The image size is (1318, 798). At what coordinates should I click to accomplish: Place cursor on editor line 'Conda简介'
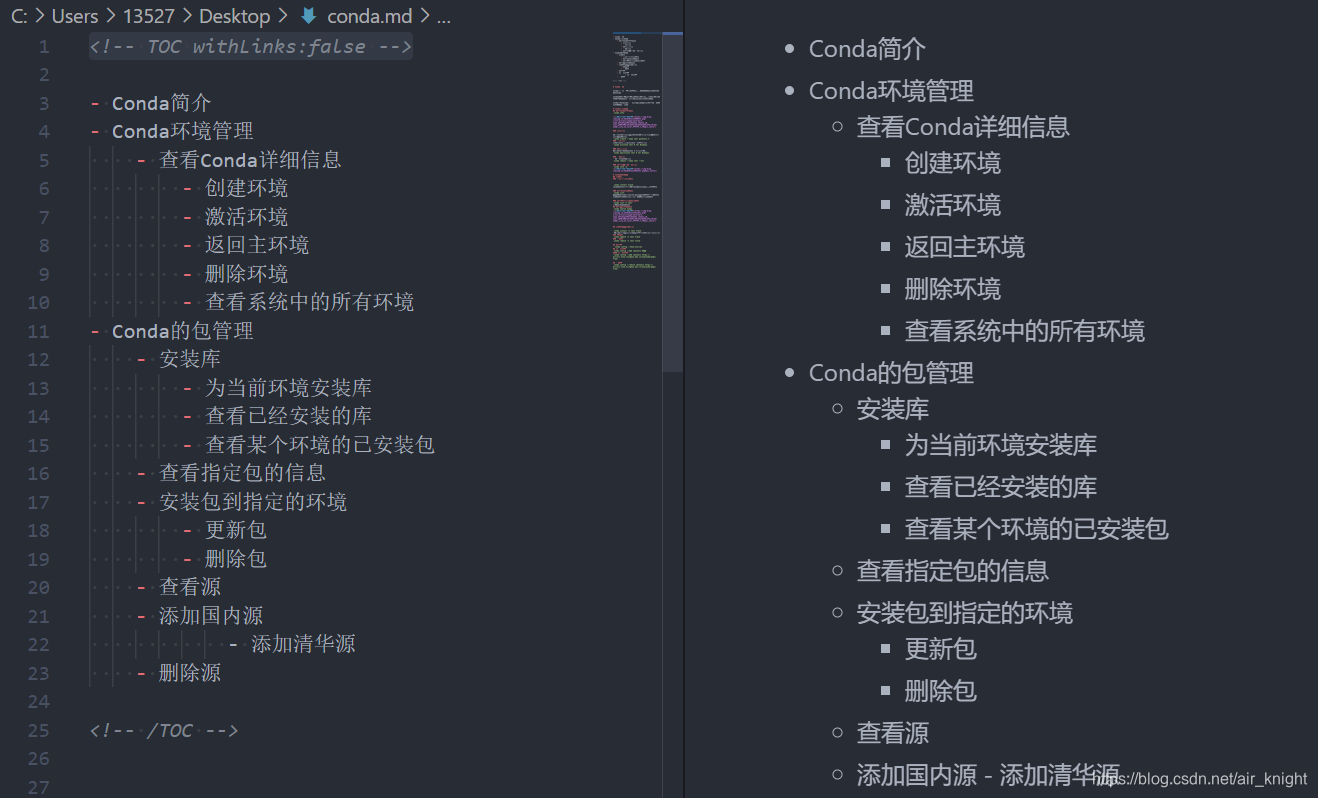tap(161, 103)
